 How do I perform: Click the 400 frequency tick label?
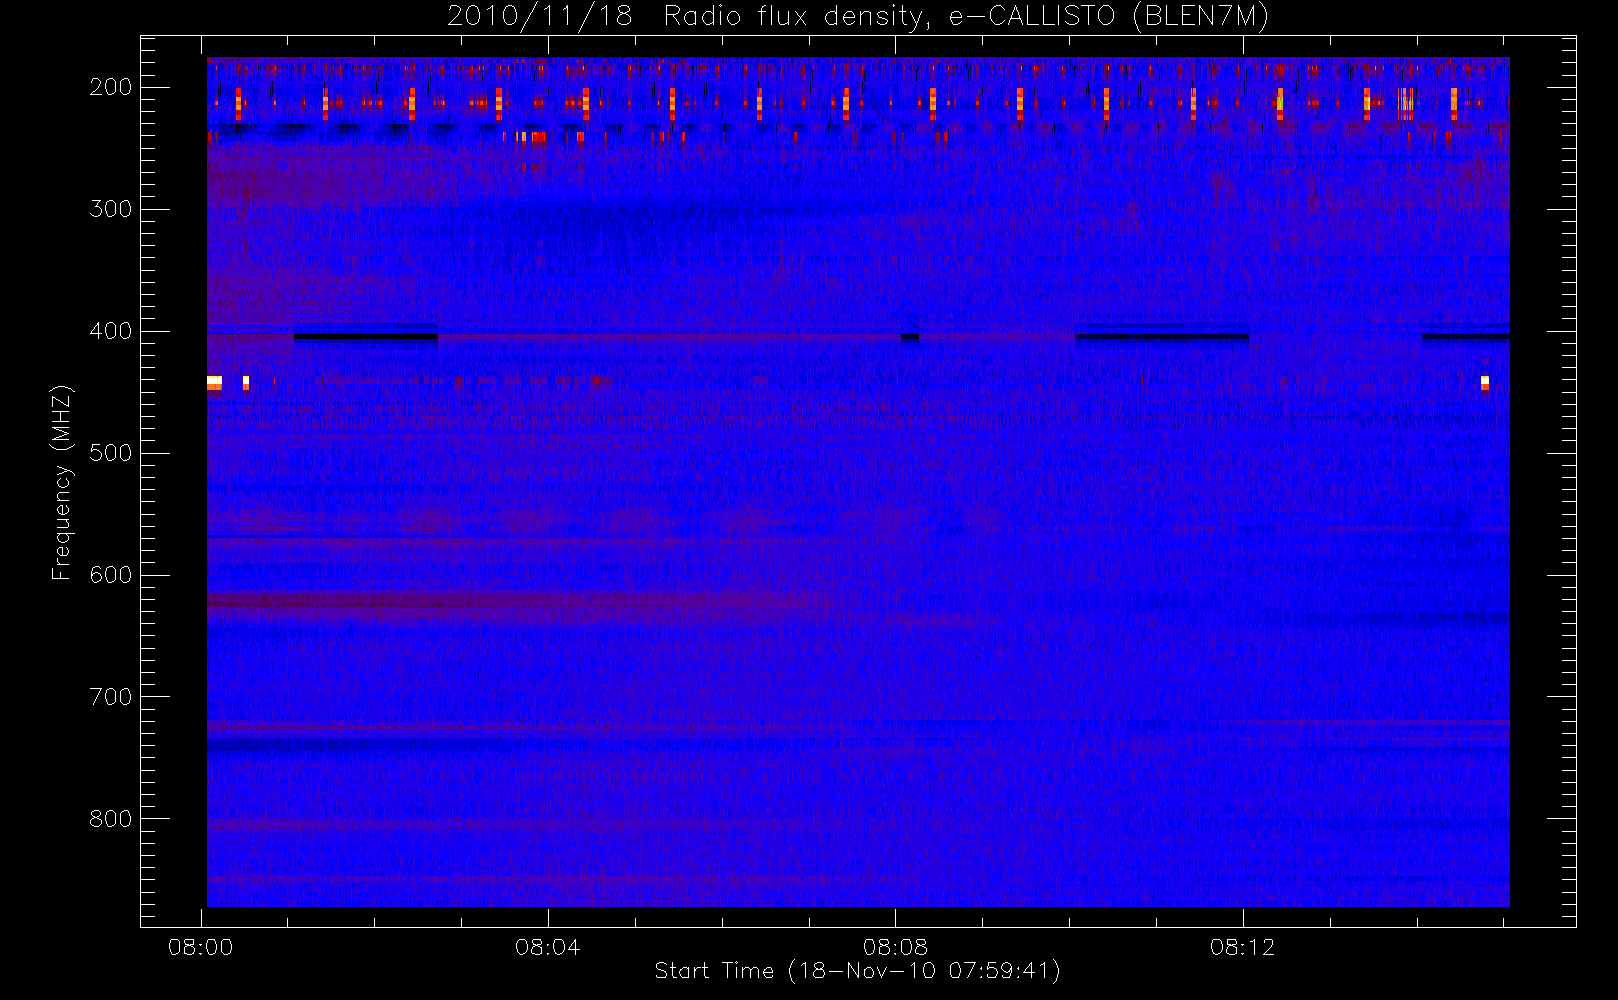pos(110,331)
